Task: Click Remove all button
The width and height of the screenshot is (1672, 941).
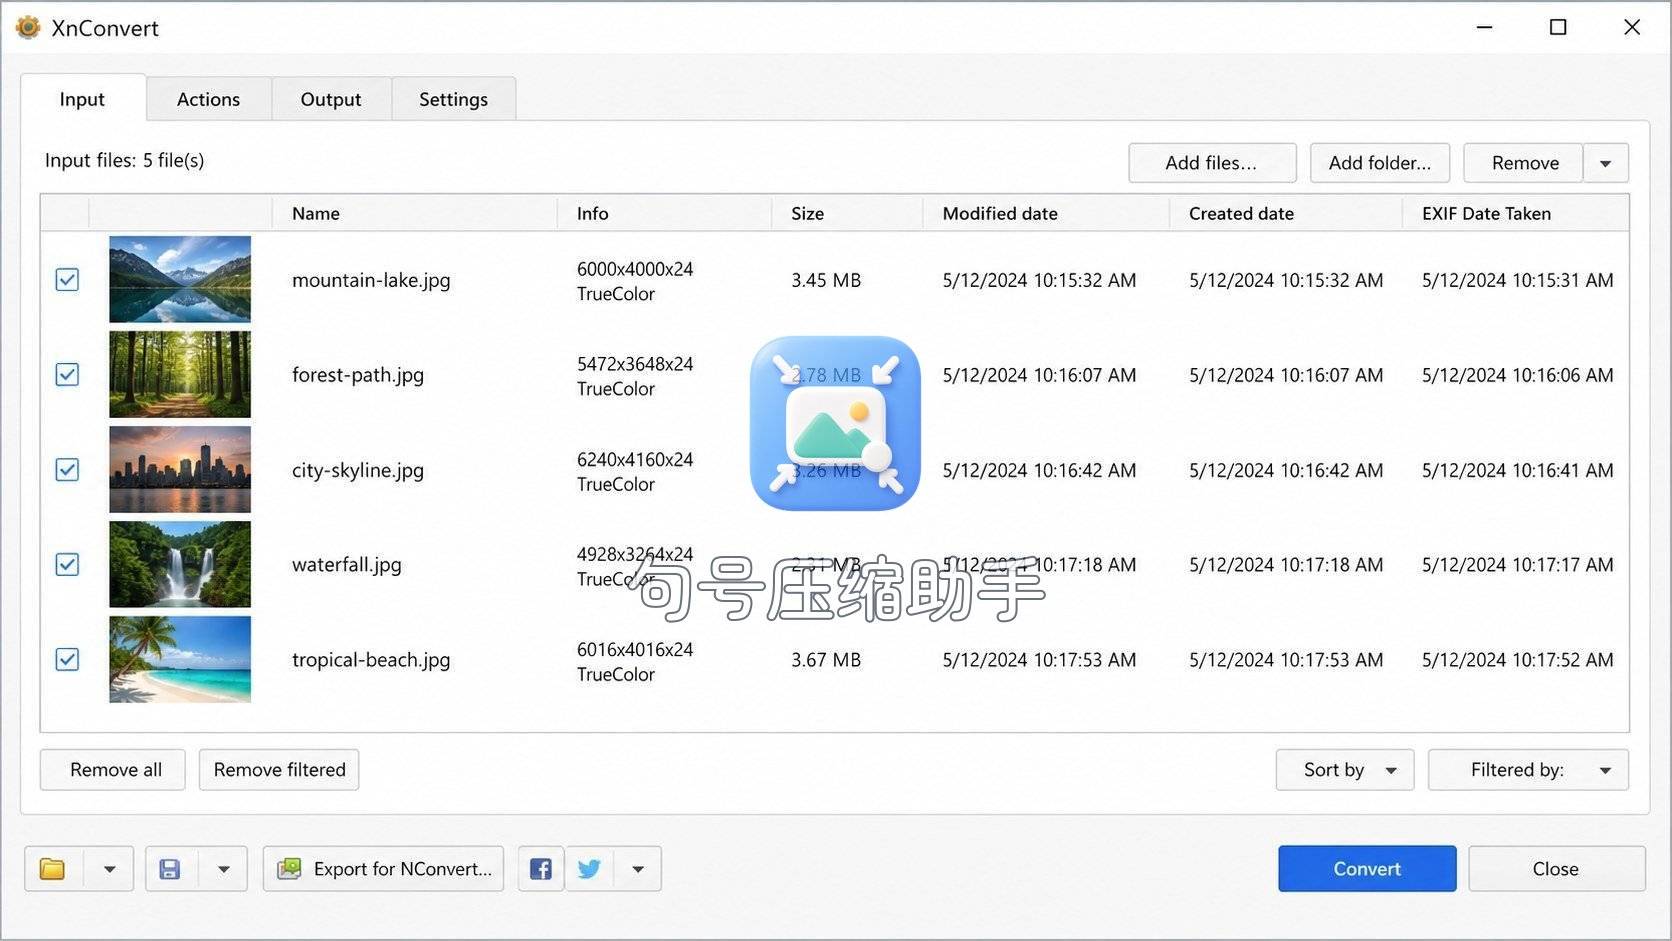Action: (113, 770)
